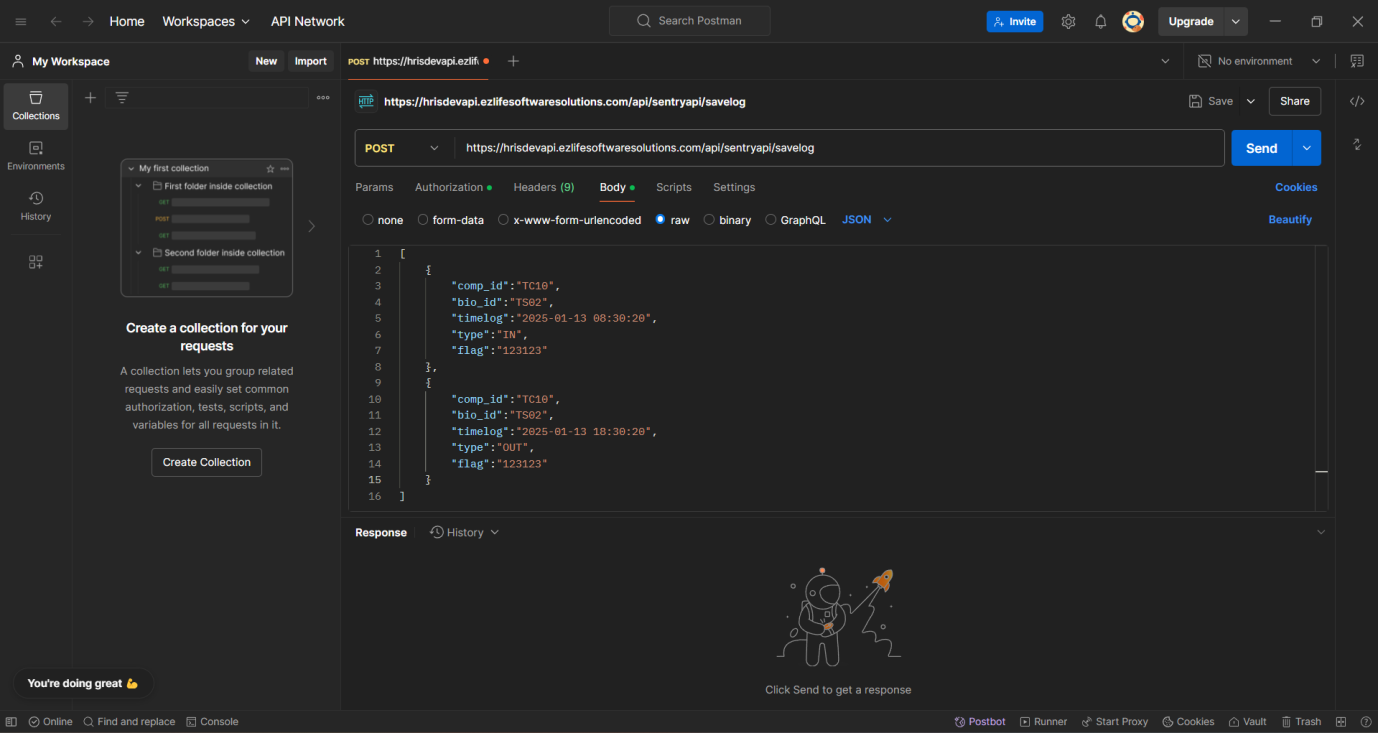Switch to the Headers (9) tab
The image size is (1378, 733).
click(x=544, y=188)
